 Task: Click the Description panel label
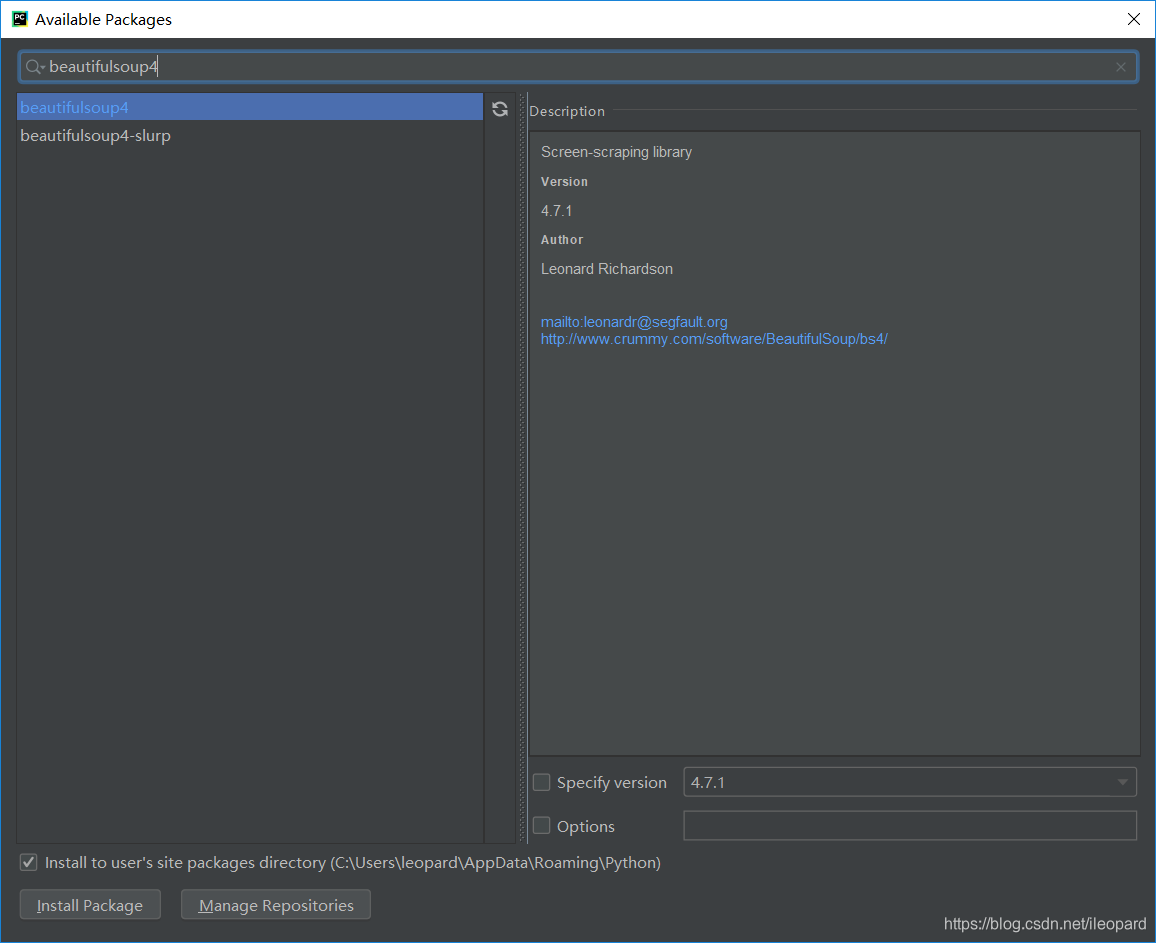[x=567, y=111]
